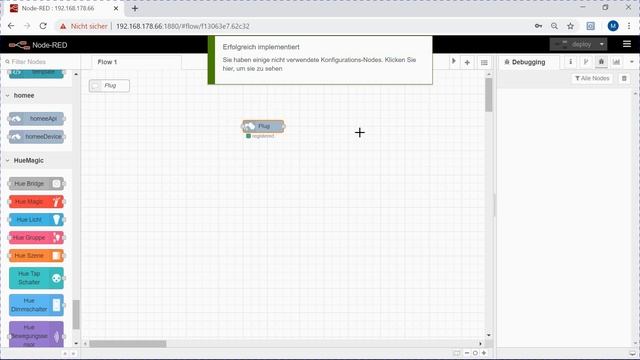Click the browser address bar URL
This screenshot has width=640, height=360.
[x=183, y=26]
